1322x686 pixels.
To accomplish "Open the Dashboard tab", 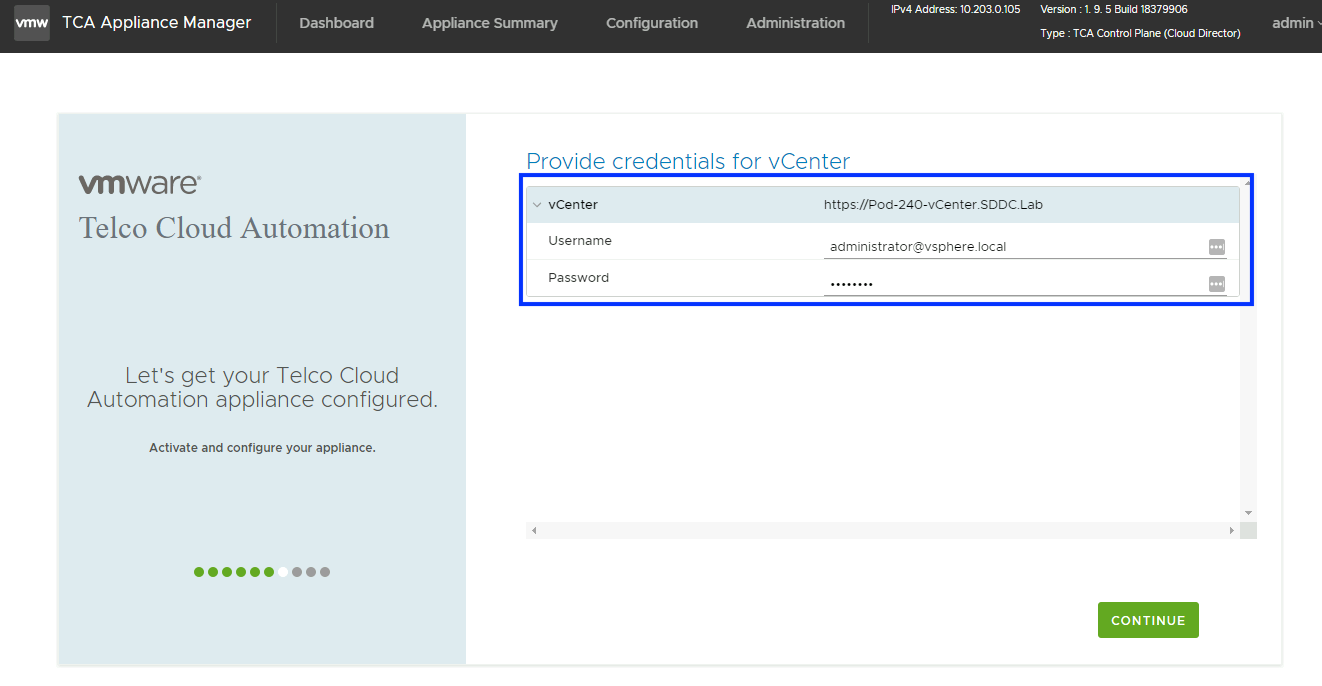I will click(336, 23).
